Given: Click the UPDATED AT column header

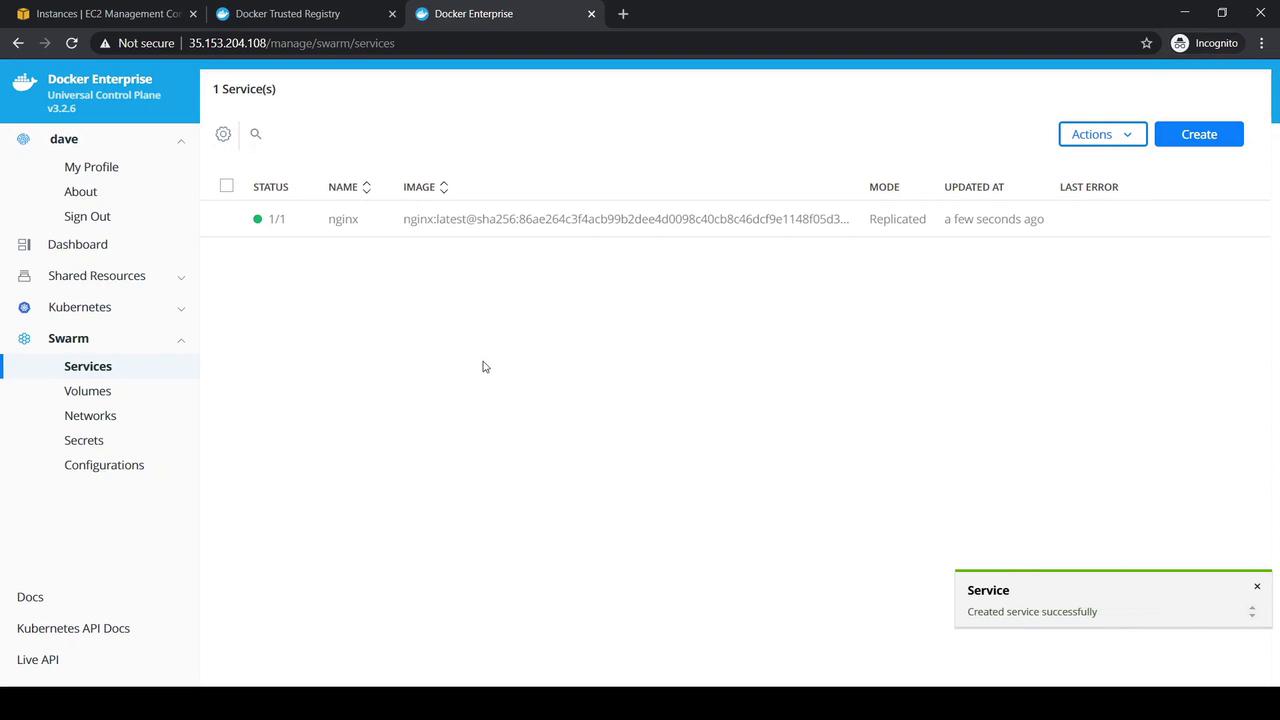Looking at the screenshot, I should tap(974, 187).
